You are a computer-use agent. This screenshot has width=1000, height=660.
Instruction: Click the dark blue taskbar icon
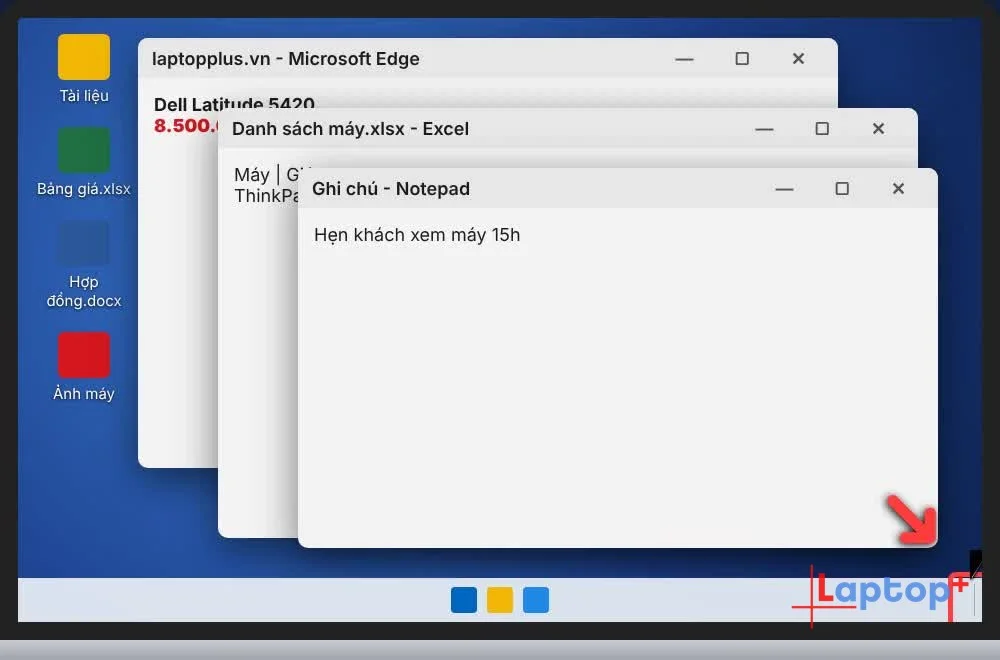[x=464, y=600]
